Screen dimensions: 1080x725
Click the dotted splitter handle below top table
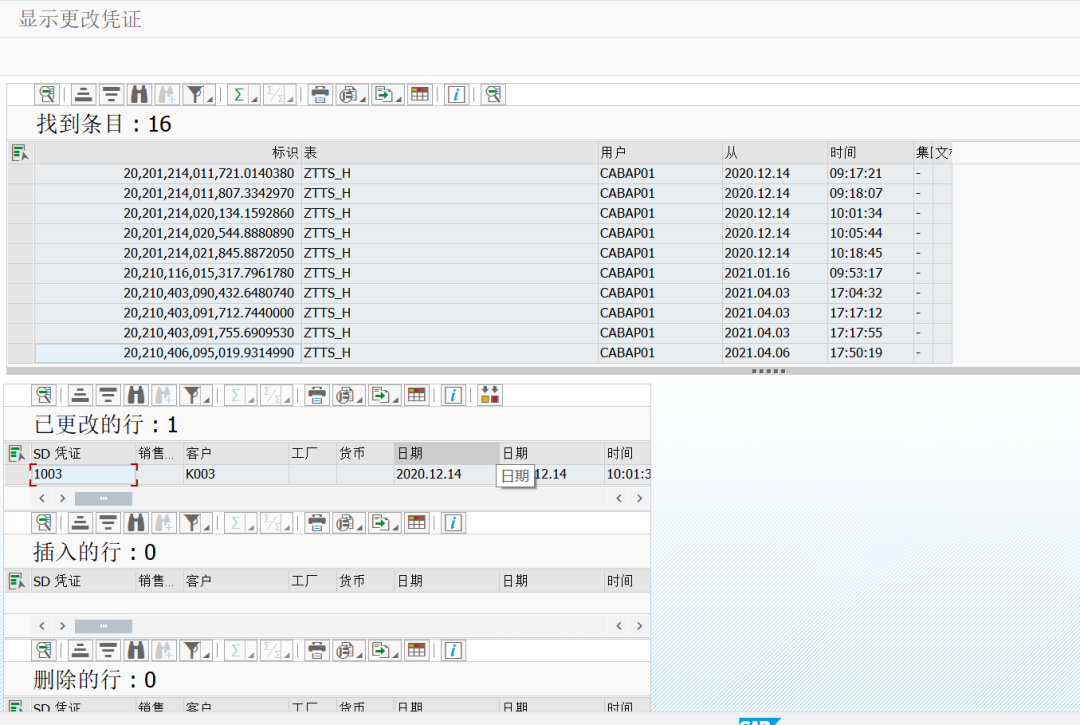click(768, 371)
